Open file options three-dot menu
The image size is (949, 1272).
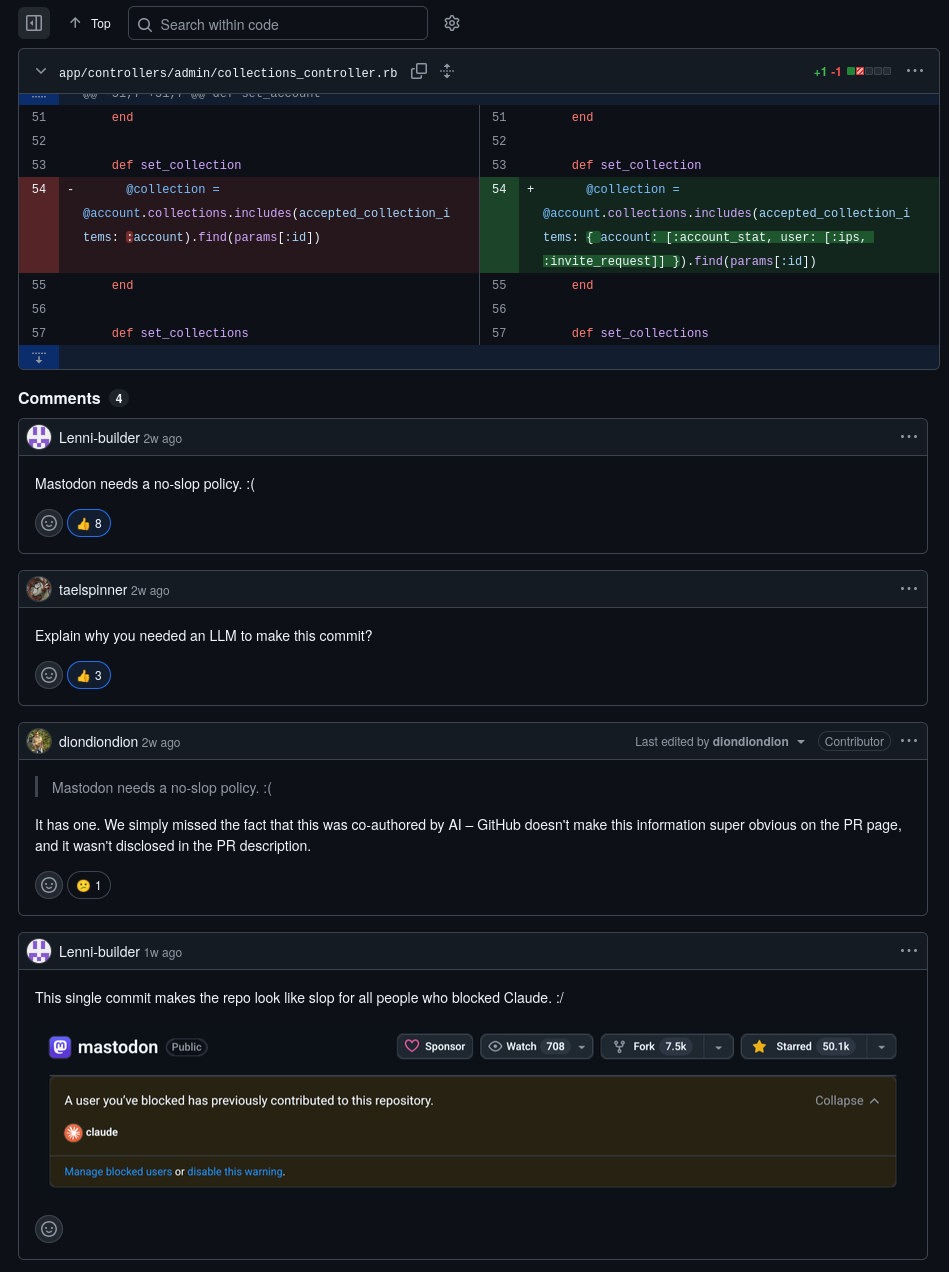(x=915, y=71)
